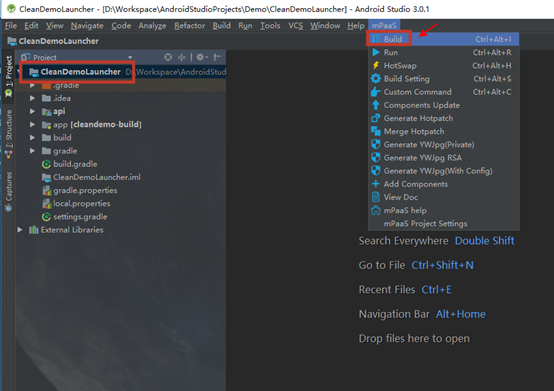Select CleanDemoLauncher project root
This screenshot has height=391, width=554.
[81, 72]
